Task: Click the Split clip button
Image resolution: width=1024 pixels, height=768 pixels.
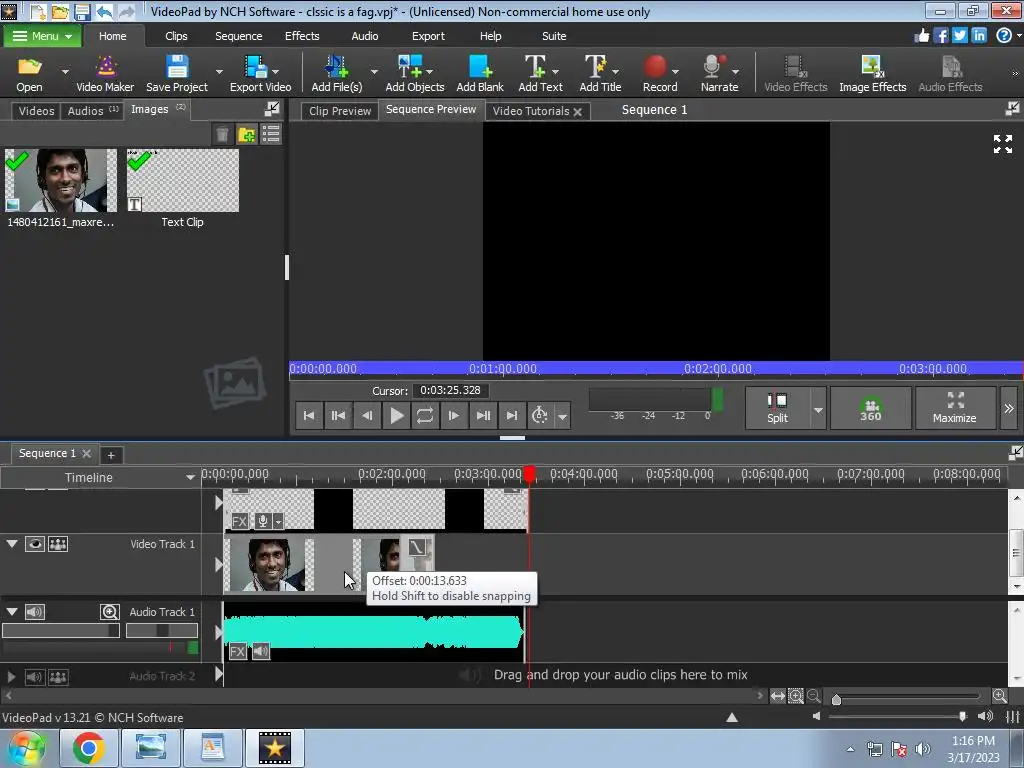Action: tap(777, 408)
